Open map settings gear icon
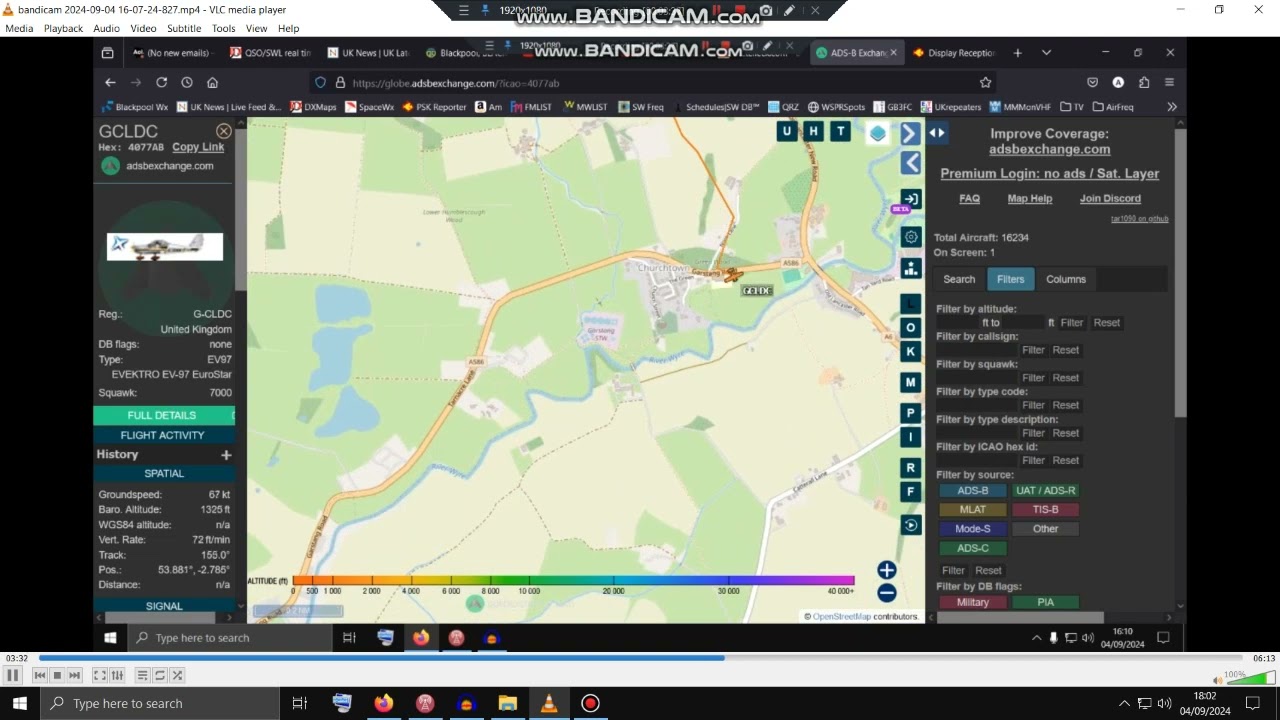 (x=911, y=237)
